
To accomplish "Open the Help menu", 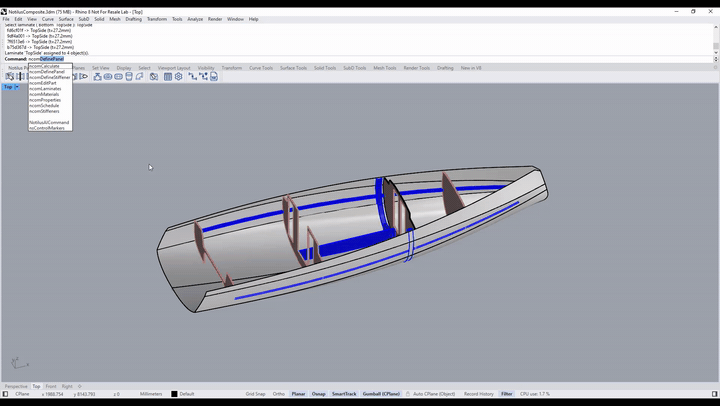I will 253,19.
